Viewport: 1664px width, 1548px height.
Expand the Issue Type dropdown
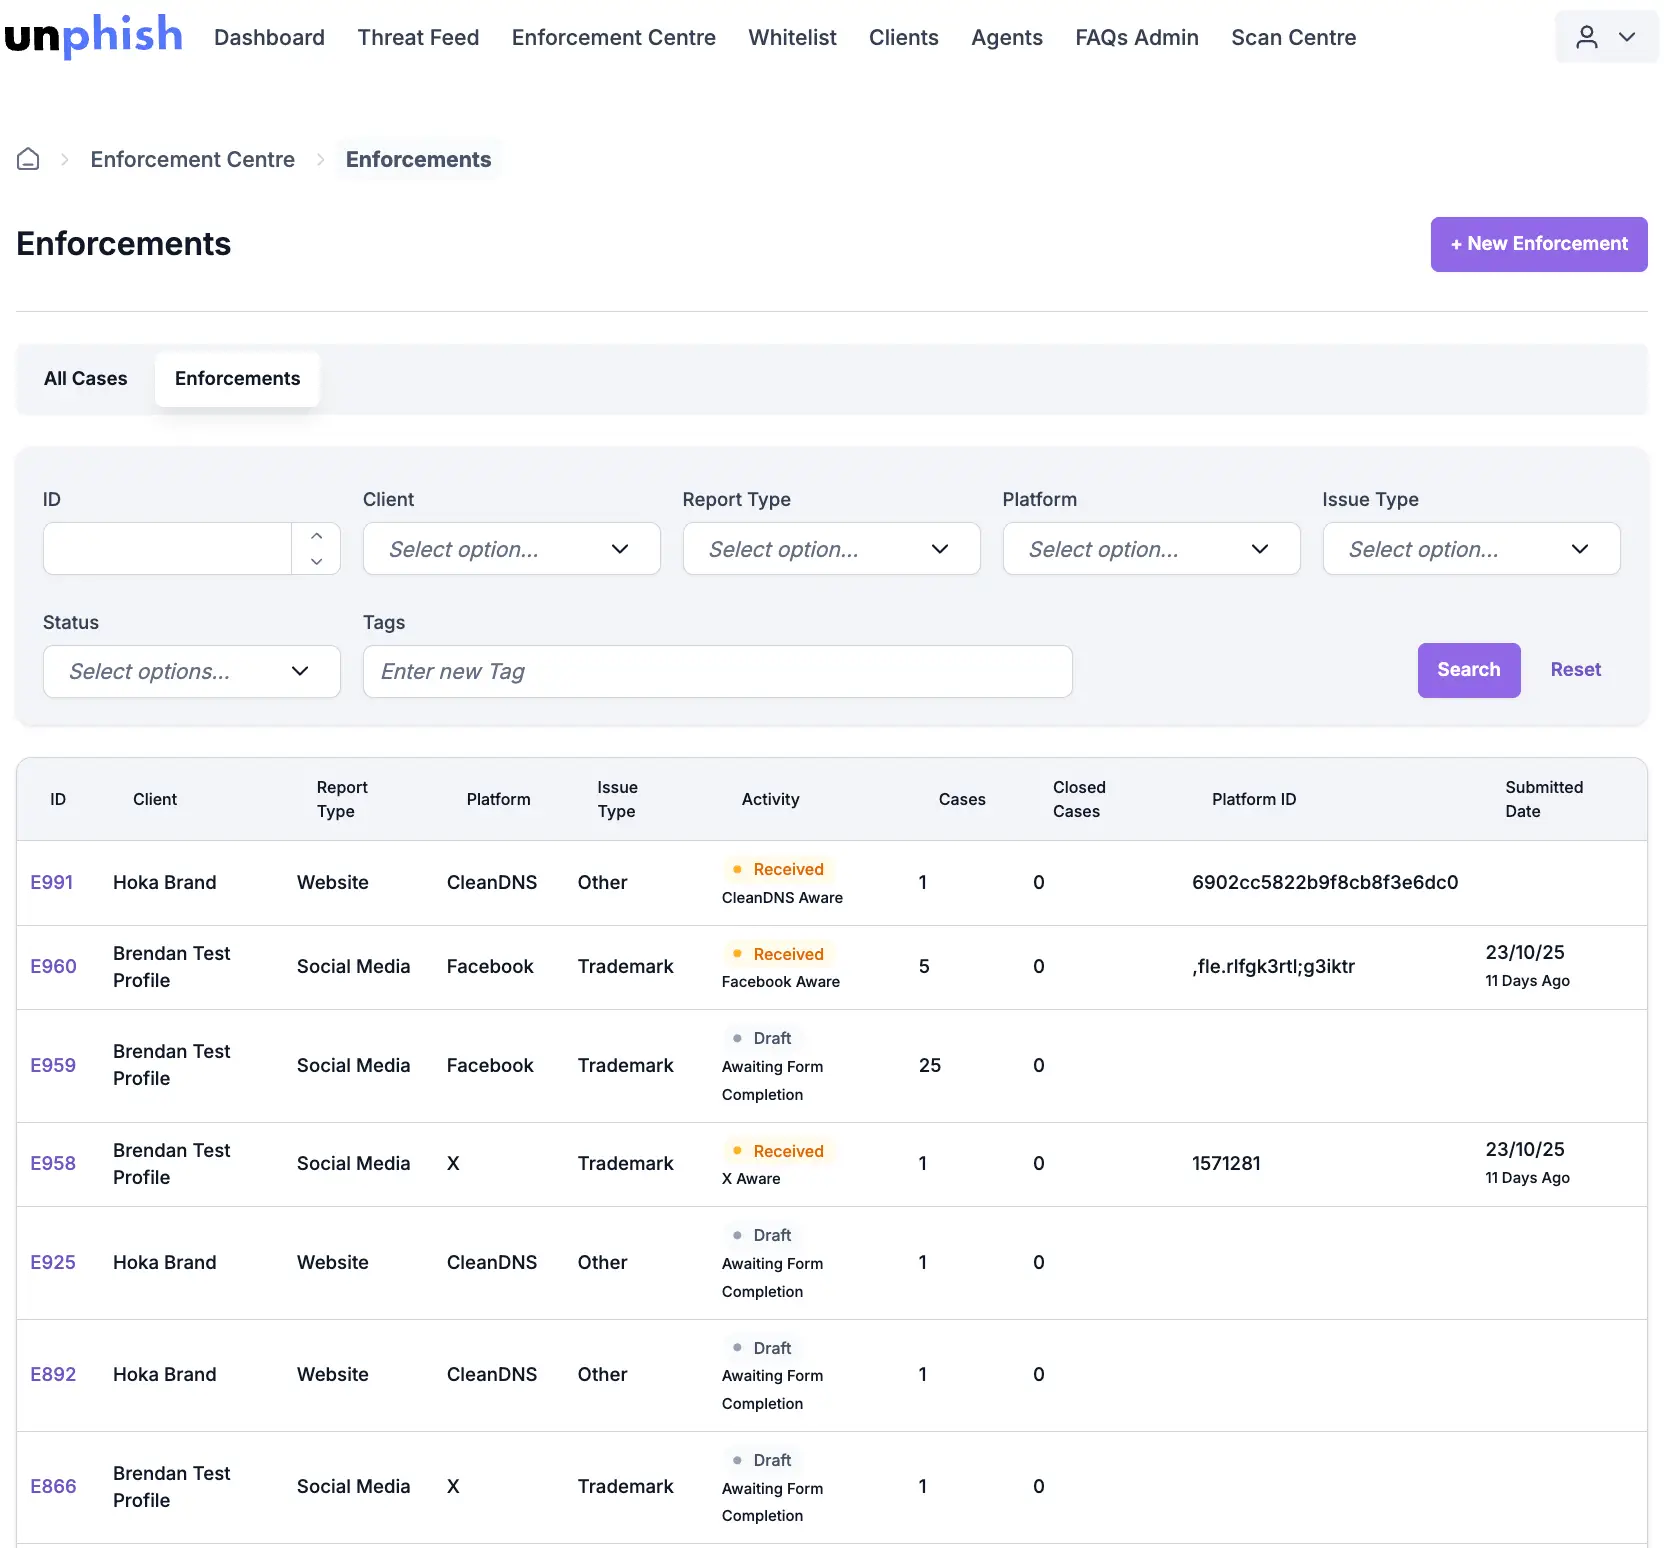tap(1470, 549)
